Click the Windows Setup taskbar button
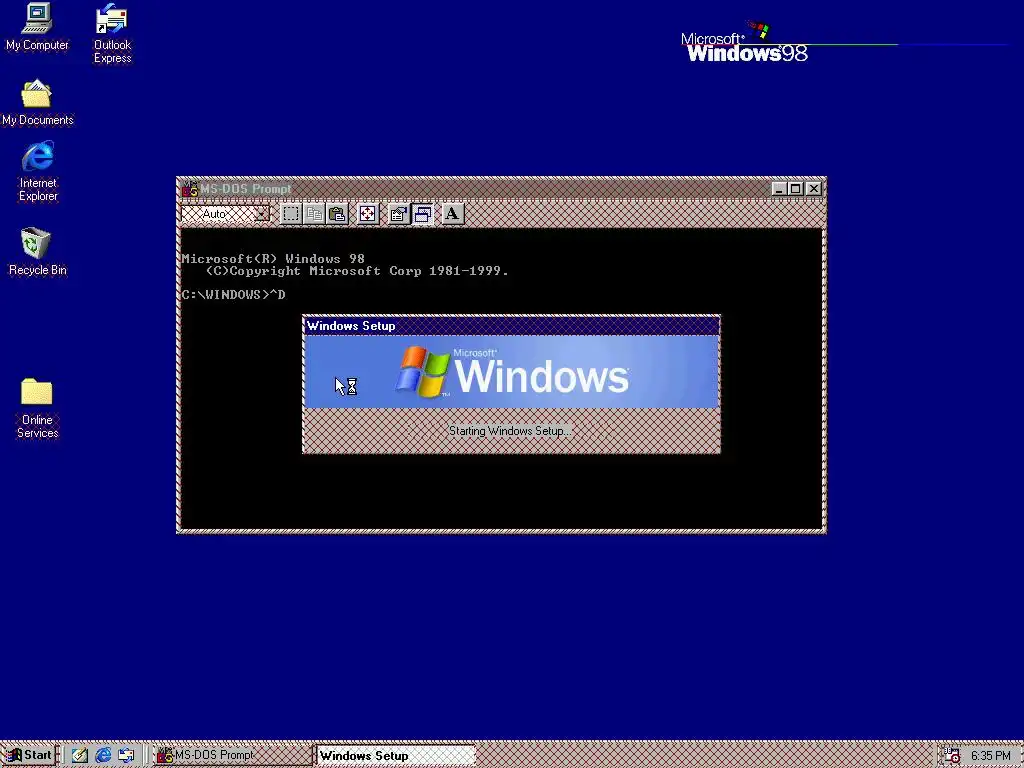The width and height of the screenshot is (1024, 768). pyautogui.click(x=396, y=756)
